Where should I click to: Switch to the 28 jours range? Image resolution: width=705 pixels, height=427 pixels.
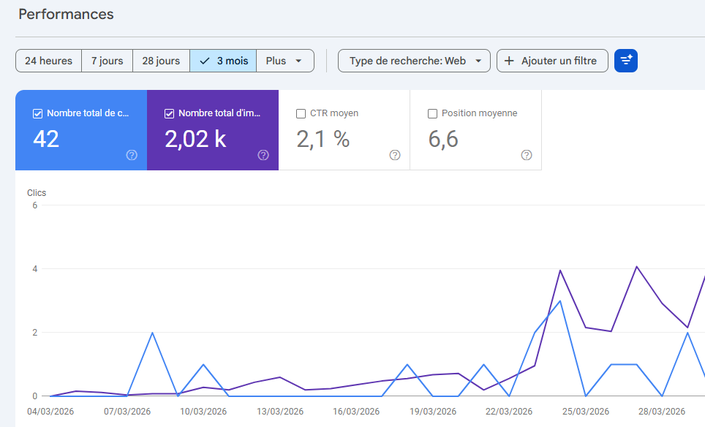click(160, 61)
